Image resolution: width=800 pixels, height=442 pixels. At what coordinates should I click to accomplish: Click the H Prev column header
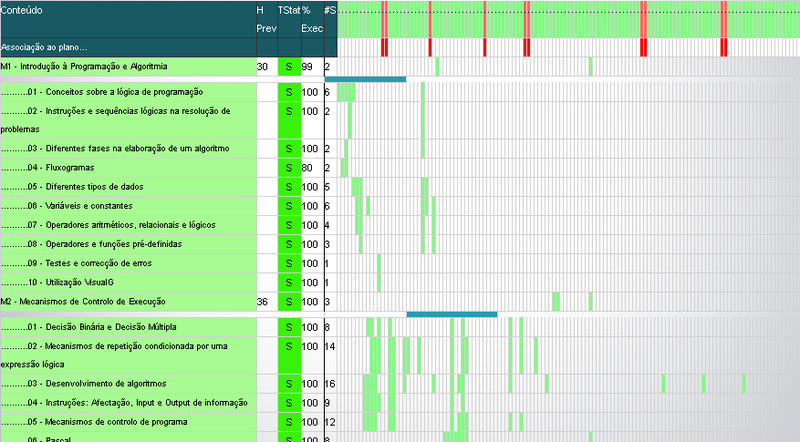click(x=264, y=19)
